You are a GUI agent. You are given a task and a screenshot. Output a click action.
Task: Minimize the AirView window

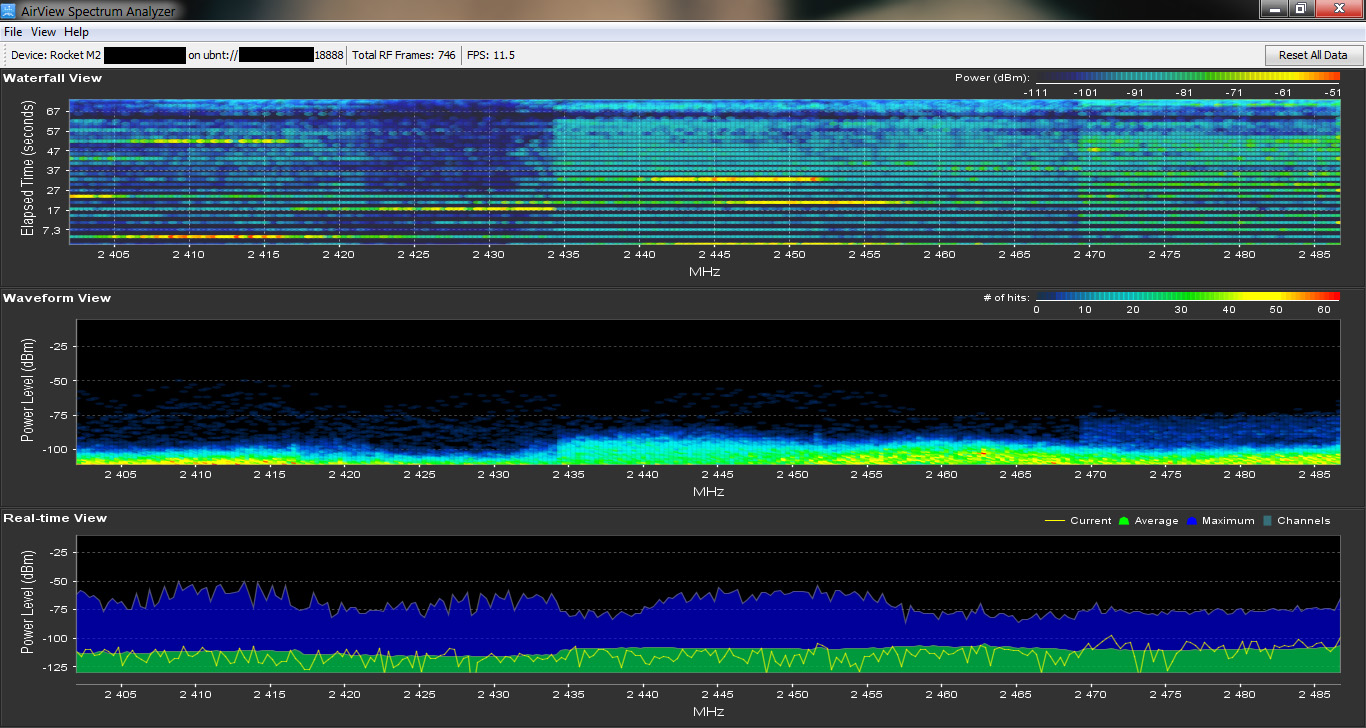[1274, 9]
